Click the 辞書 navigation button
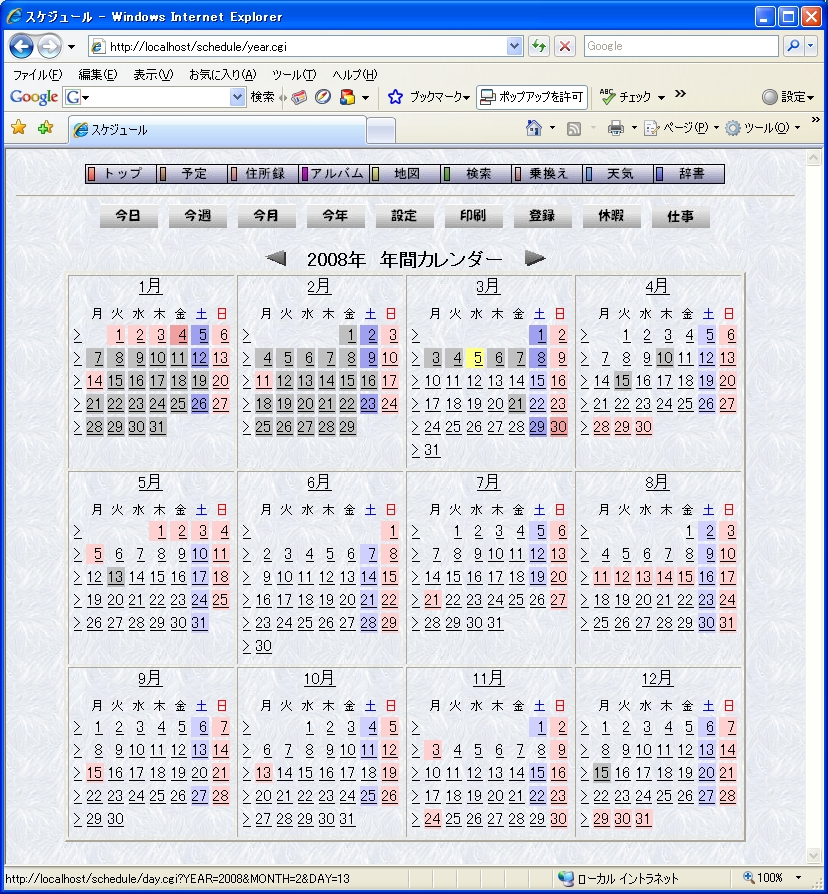The height and width of the screenshot is (894, 828). tap(689, 174)
